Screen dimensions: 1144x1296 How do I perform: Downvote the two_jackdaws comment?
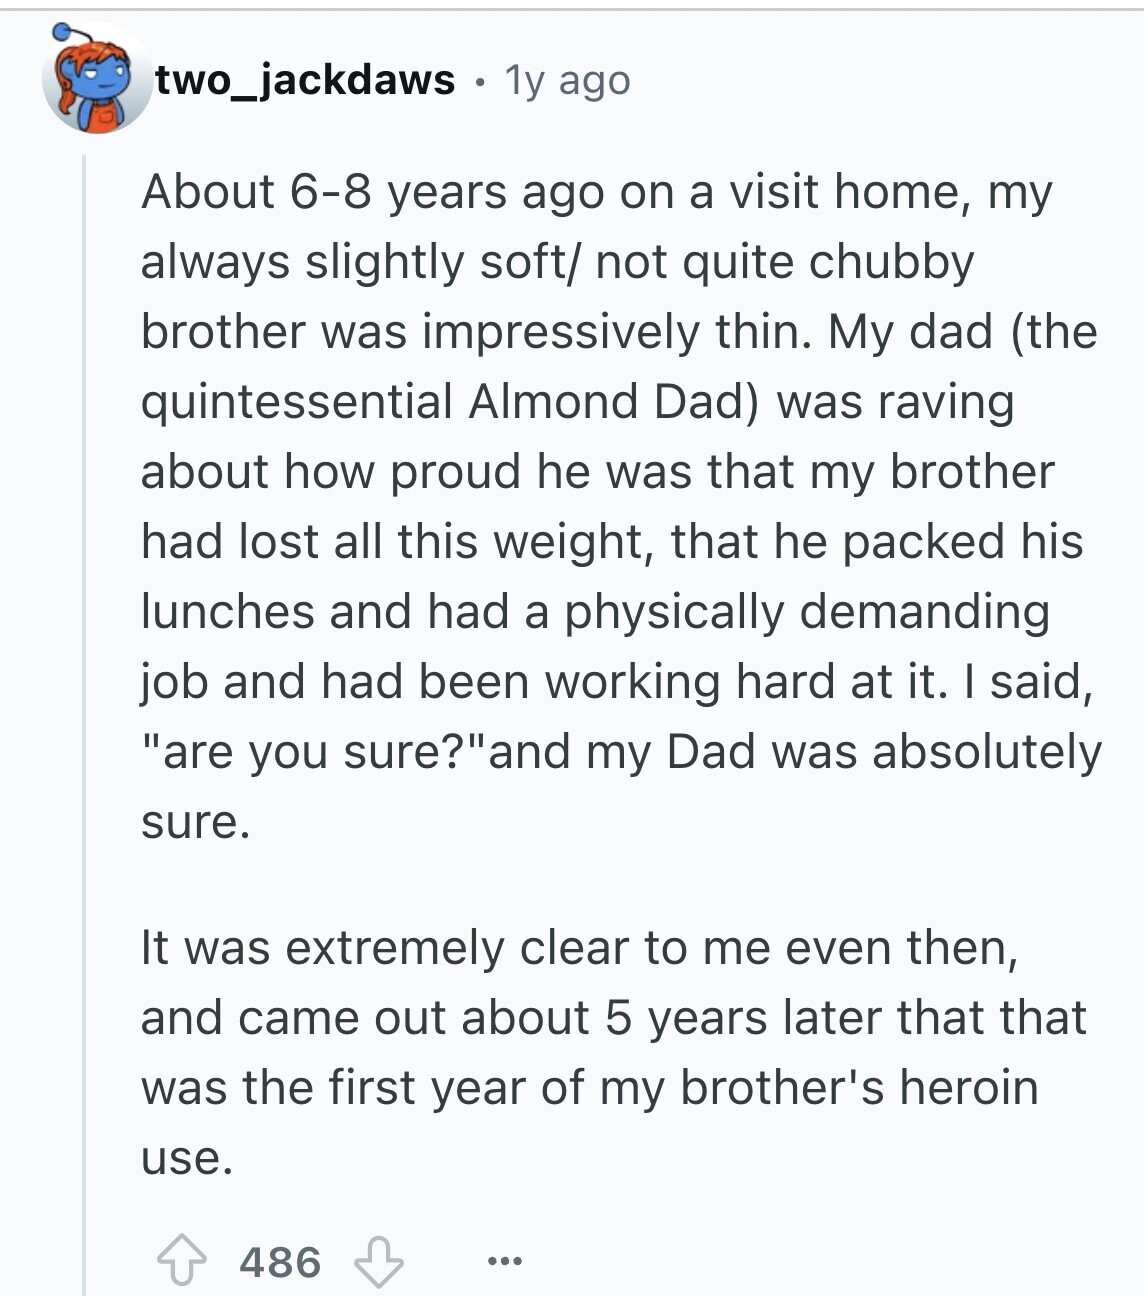click(380, 1262)
